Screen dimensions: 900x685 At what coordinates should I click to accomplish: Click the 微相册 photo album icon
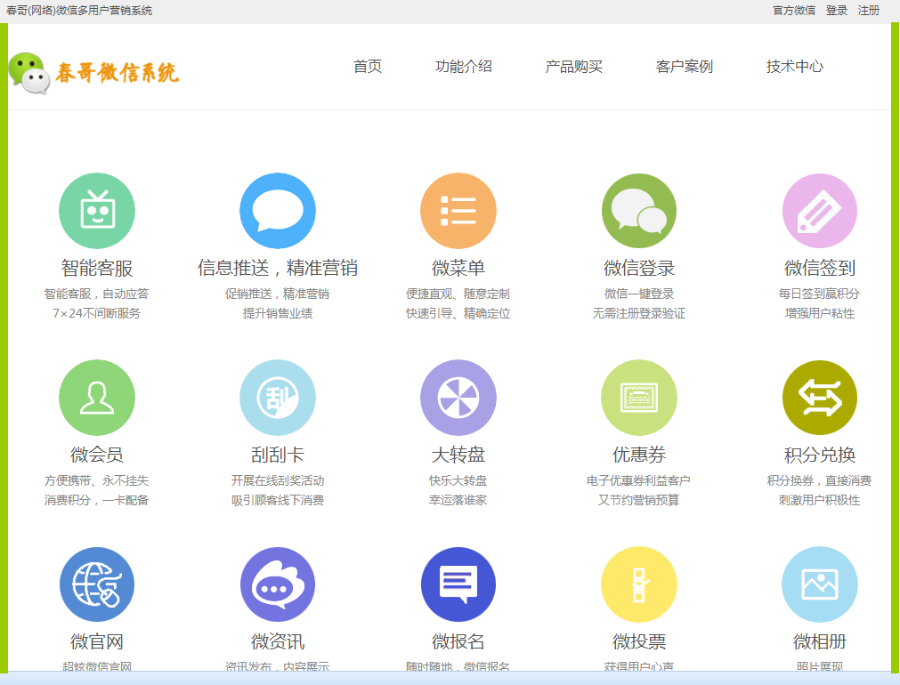[x=819, y=585]
